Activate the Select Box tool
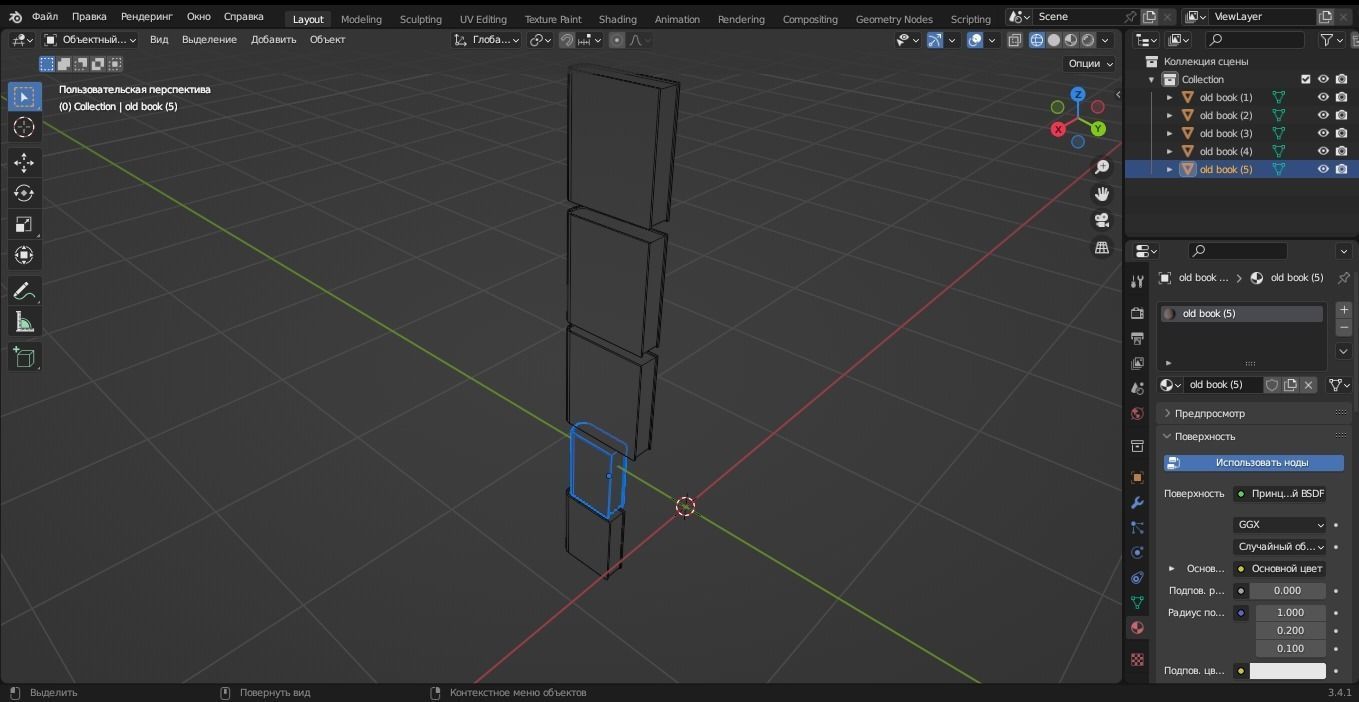Screen dimensions: 1359x702 [x=24, y=96]
